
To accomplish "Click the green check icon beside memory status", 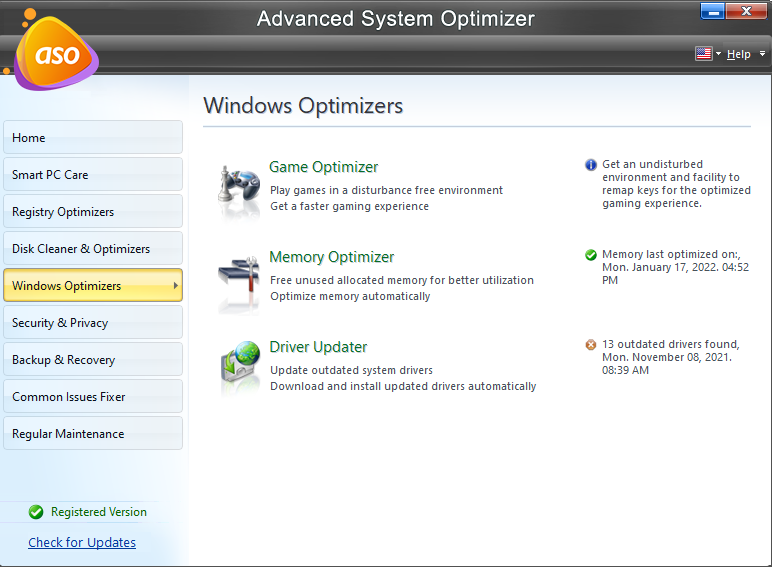I will point(591,254).
